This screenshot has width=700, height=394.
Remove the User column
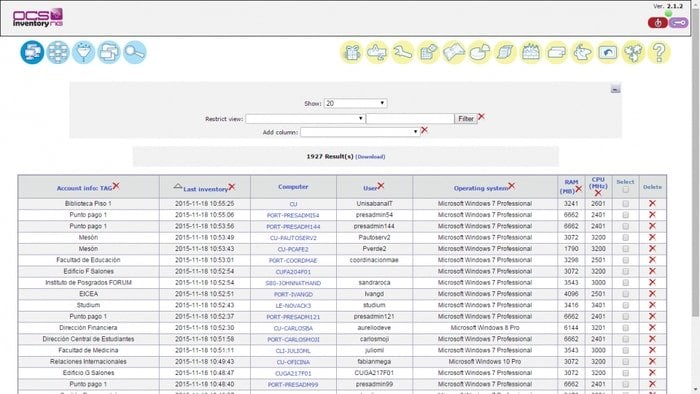(381, 186)
